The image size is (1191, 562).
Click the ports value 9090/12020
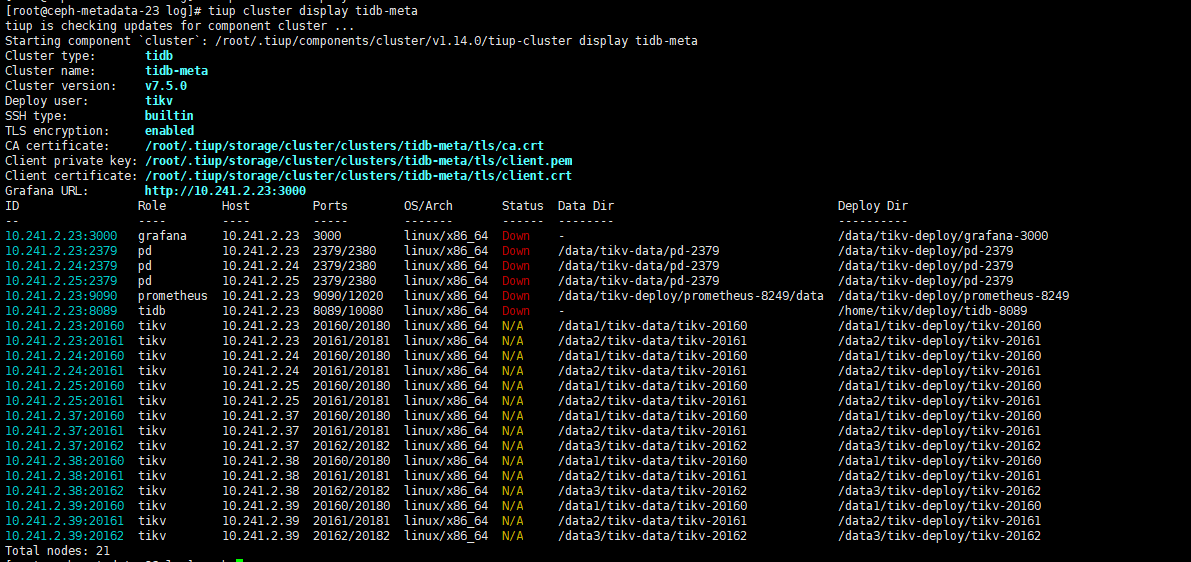347,295
